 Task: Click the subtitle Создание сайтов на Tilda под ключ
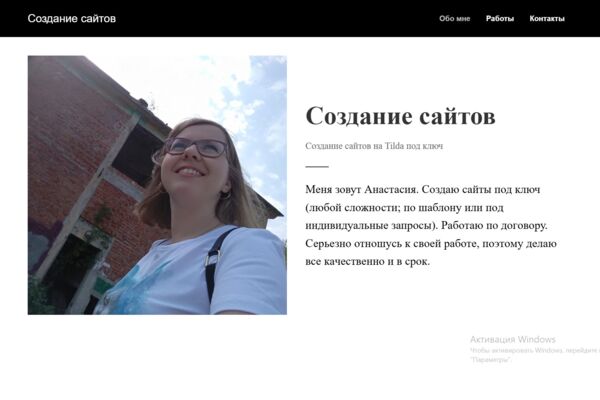(374, 146)
